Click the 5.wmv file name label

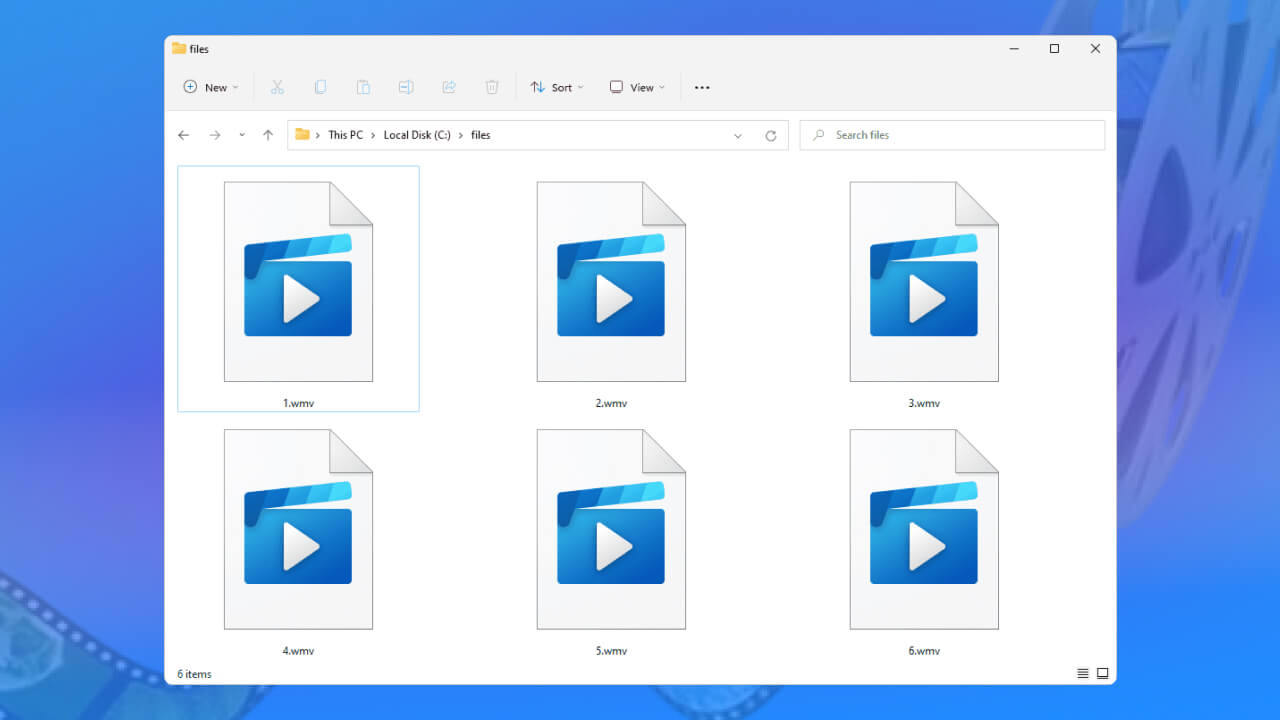tap(611, 650)
